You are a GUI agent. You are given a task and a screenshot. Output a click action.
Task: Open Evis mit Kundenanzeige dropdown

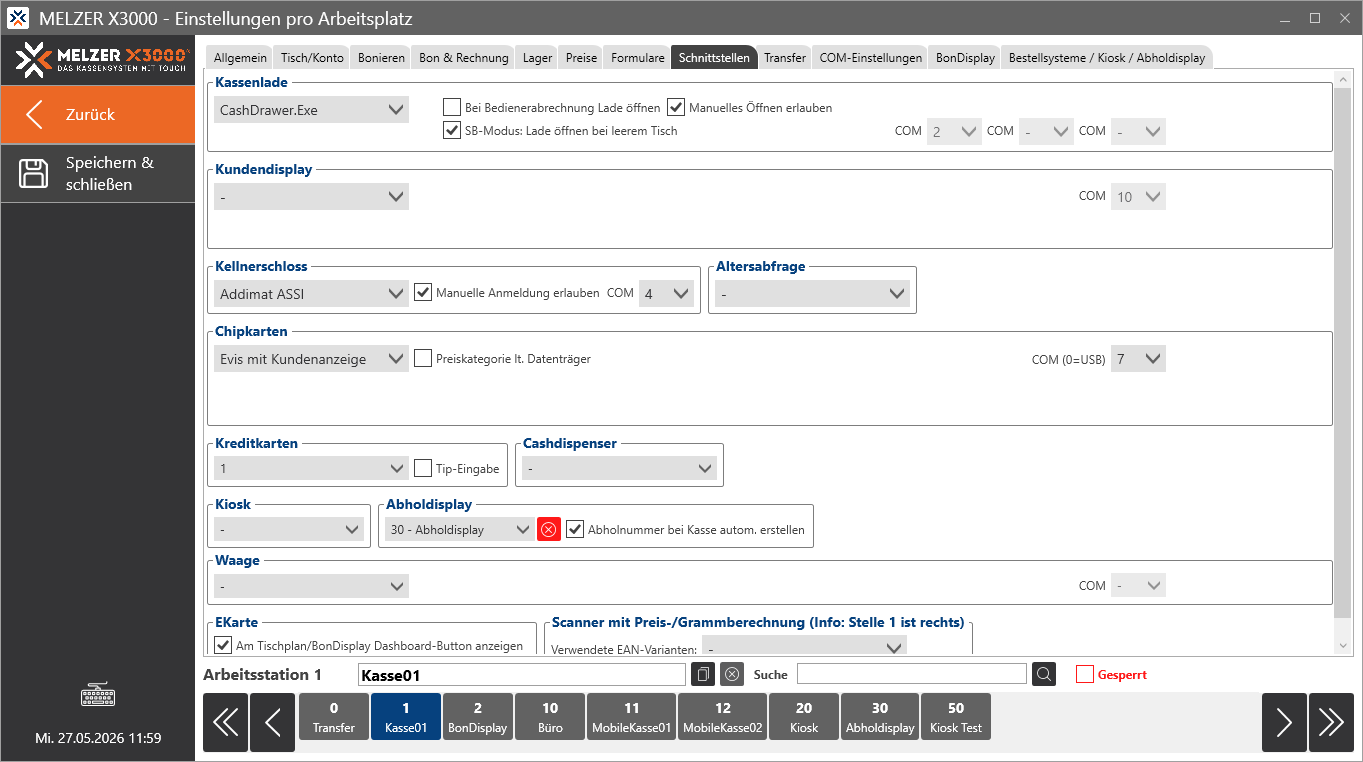312,359
